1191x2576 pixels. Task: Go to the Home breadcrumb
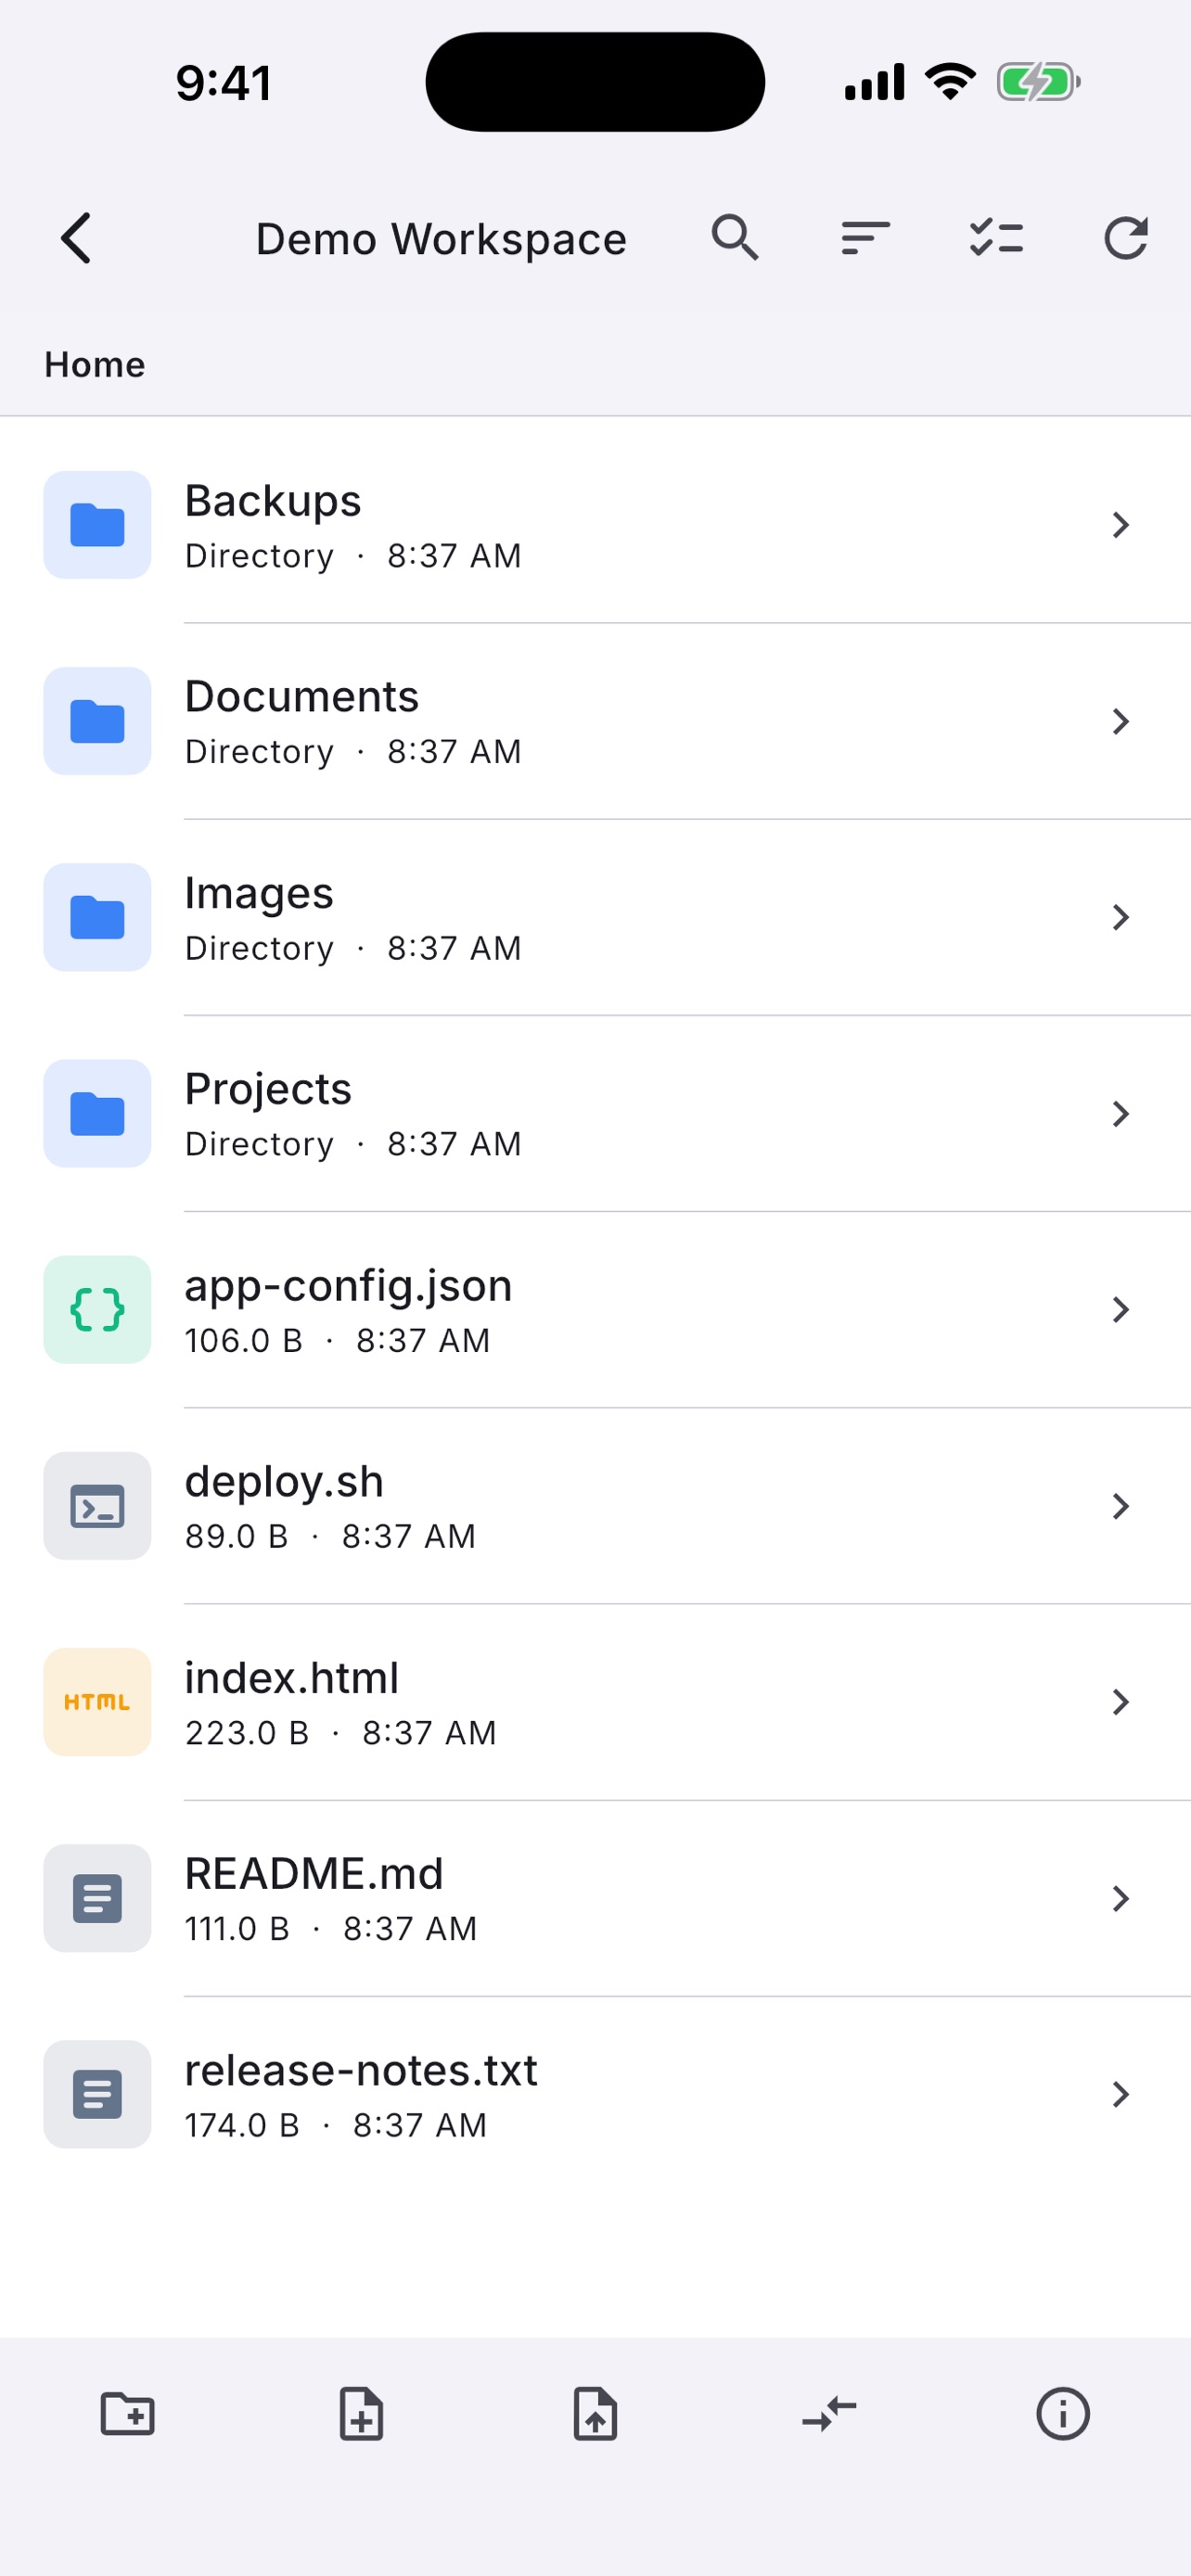[x=95, y=364]
